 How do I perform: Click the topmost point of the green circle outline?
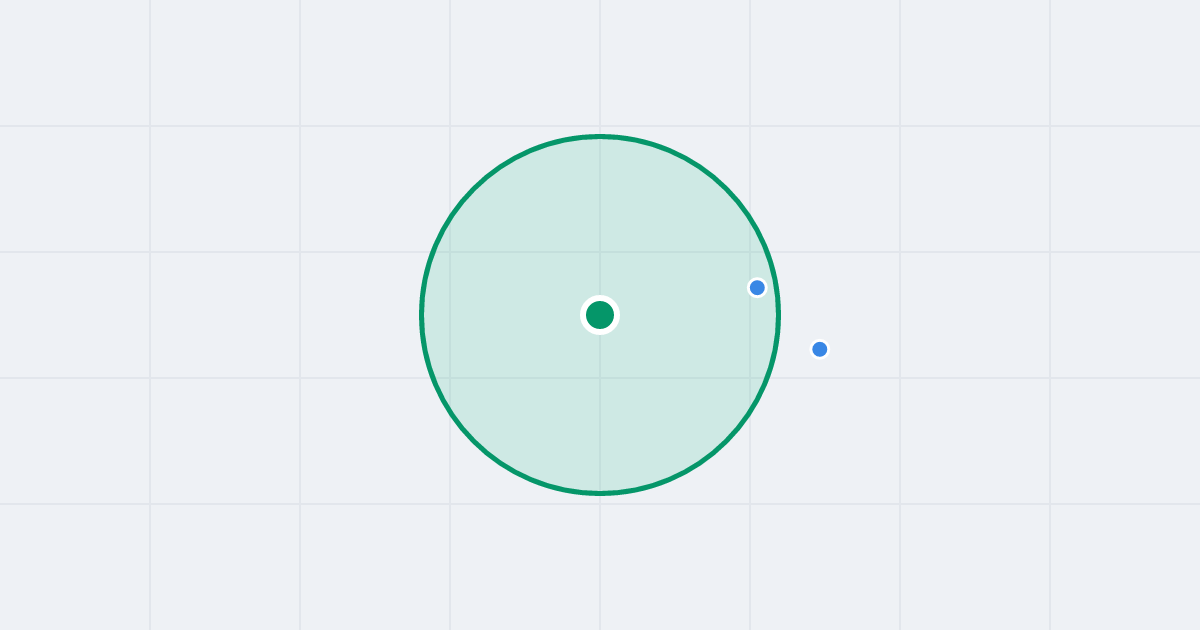point(600,136)
